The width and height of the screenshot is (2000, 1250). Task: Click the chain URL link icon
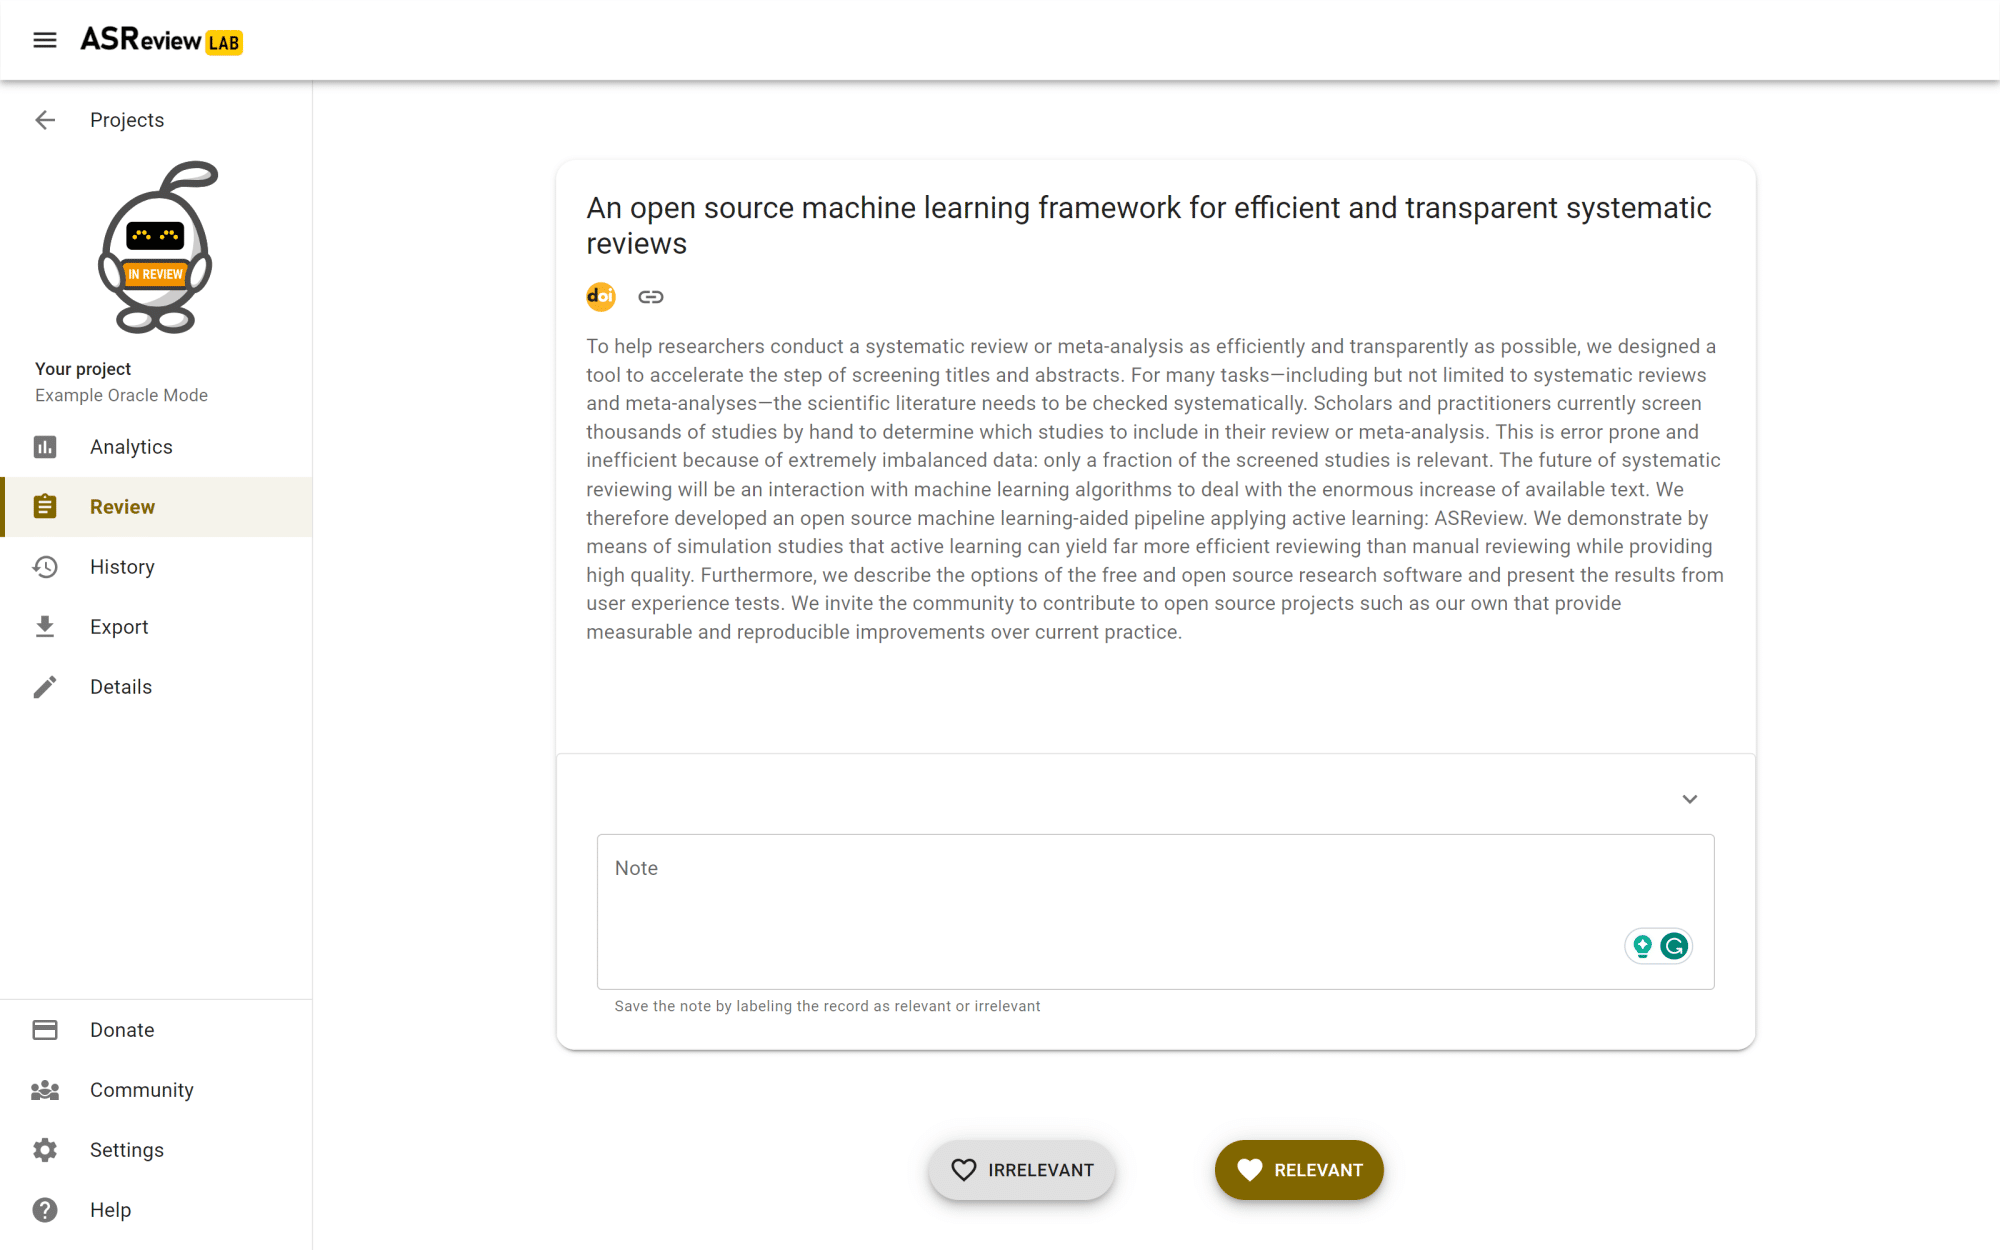point(651,297)
